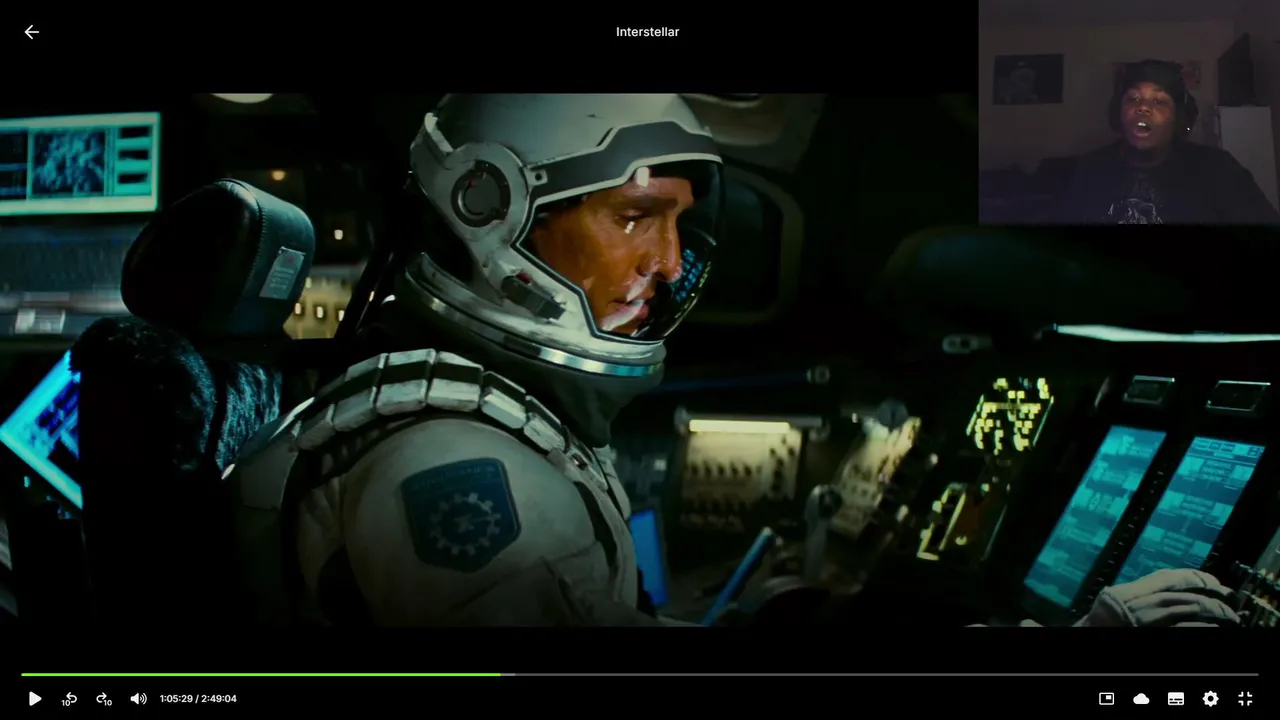Toggle subtitles with the captions icon
Viewport: 1280px width, 720px height.
[1176, 699]
